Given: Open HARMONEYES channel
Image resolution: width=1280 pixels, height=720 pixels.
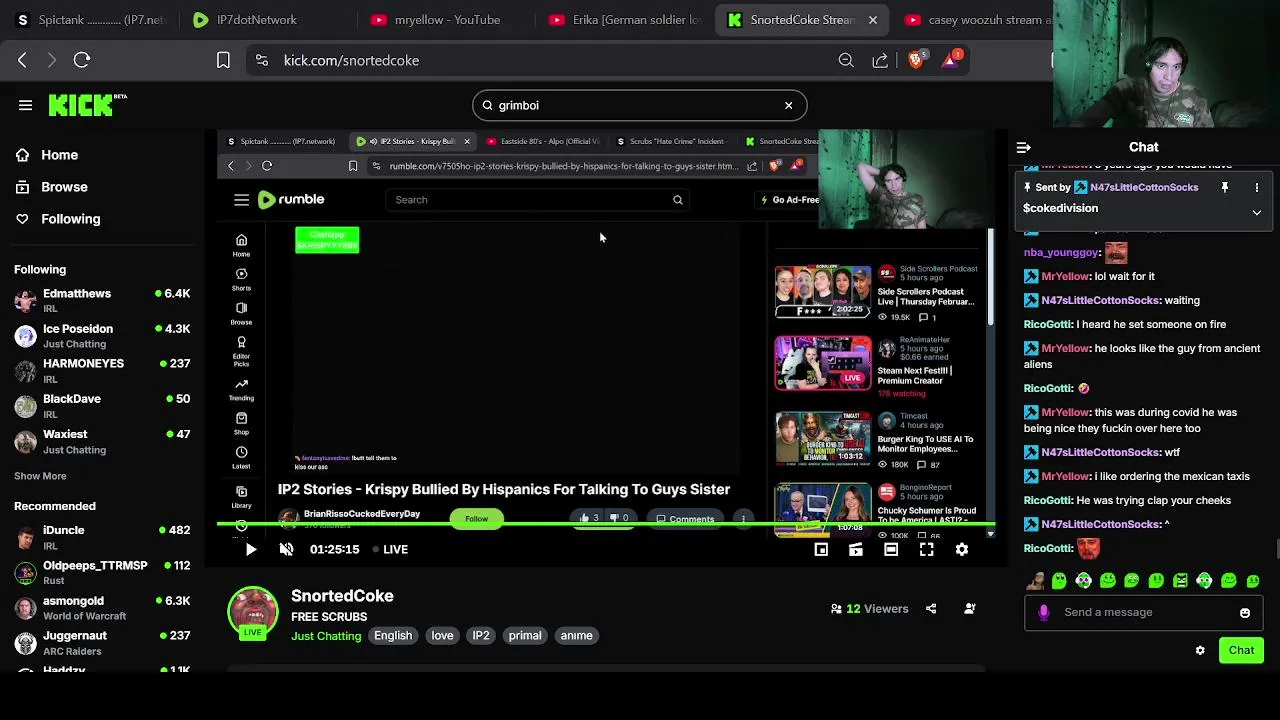Looking at the screenshot, I should click(102, 370).
